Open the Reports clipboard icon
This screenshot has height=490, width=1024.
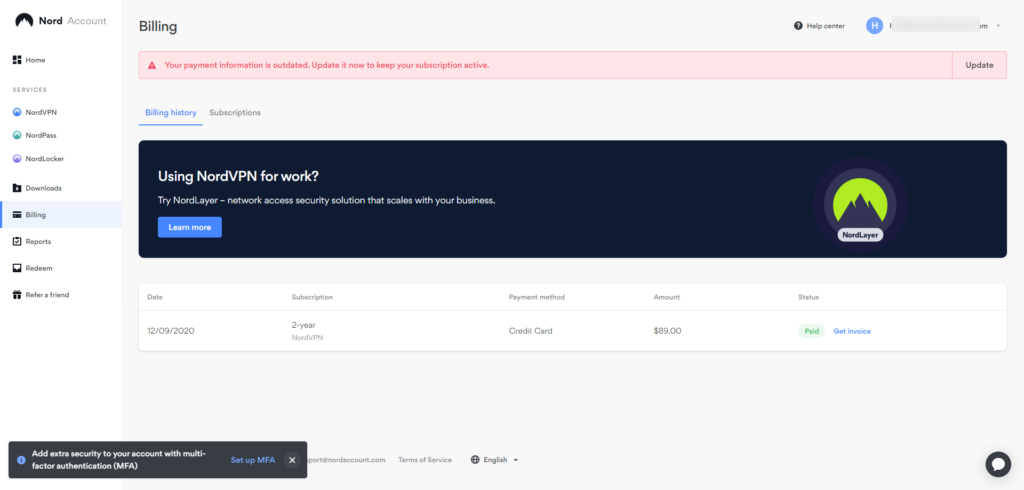pyautogui.click(x=18, y=242)
